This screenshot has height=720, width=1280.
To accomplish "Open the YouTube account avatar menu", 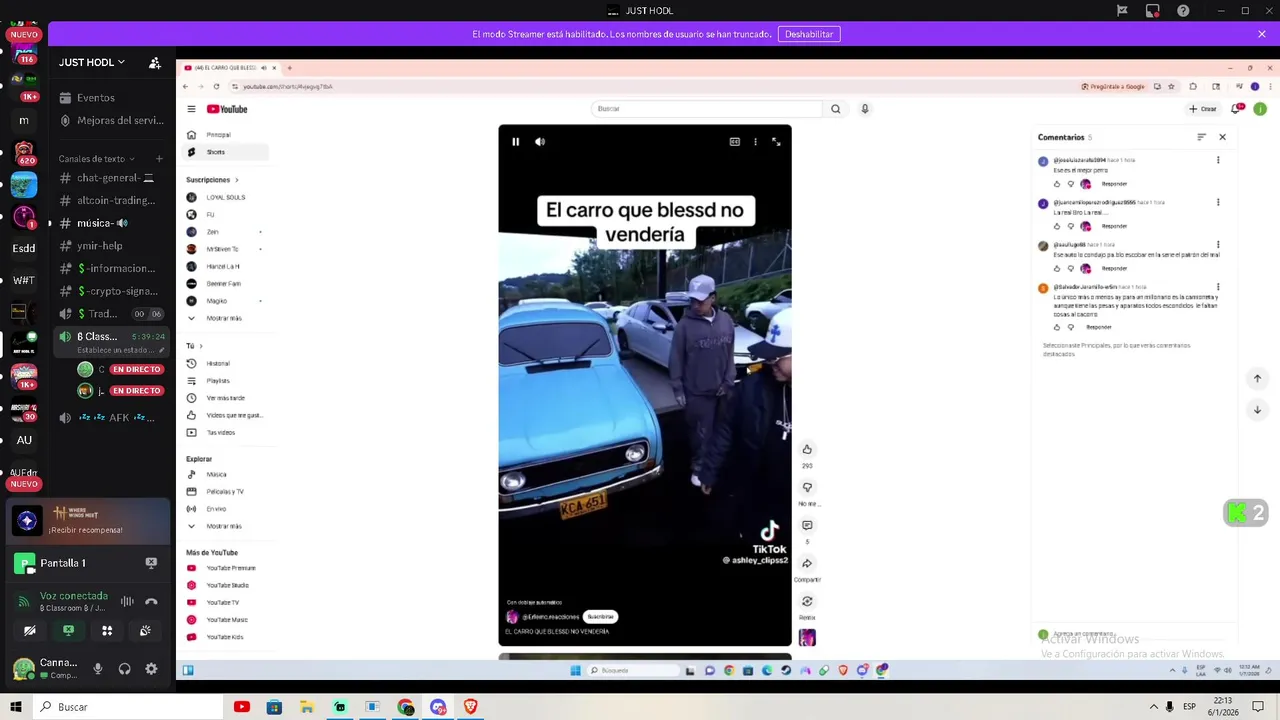I will (x=1260, y=109).
